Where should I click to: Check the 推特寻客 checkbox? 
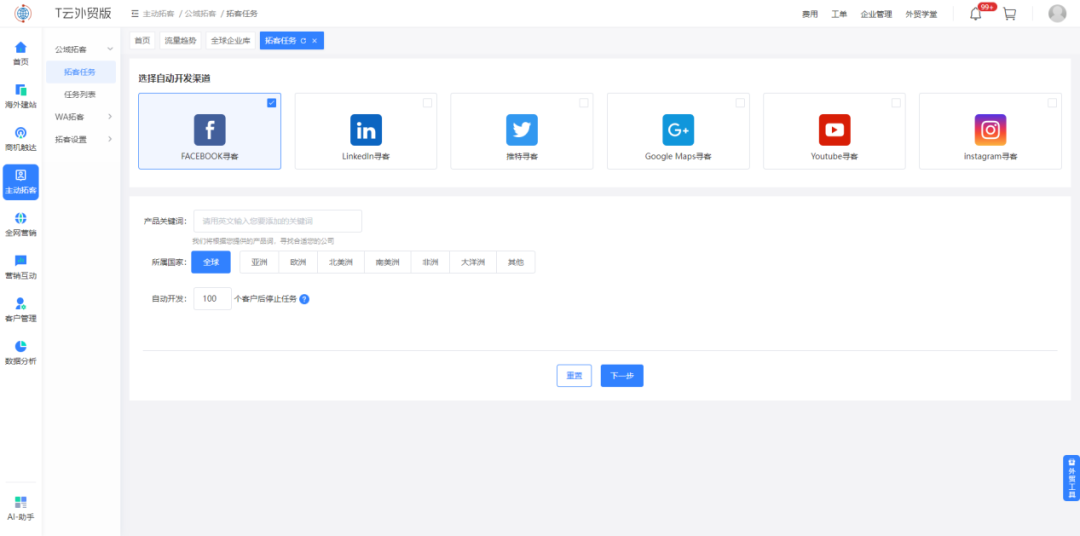tap(583, 103)
